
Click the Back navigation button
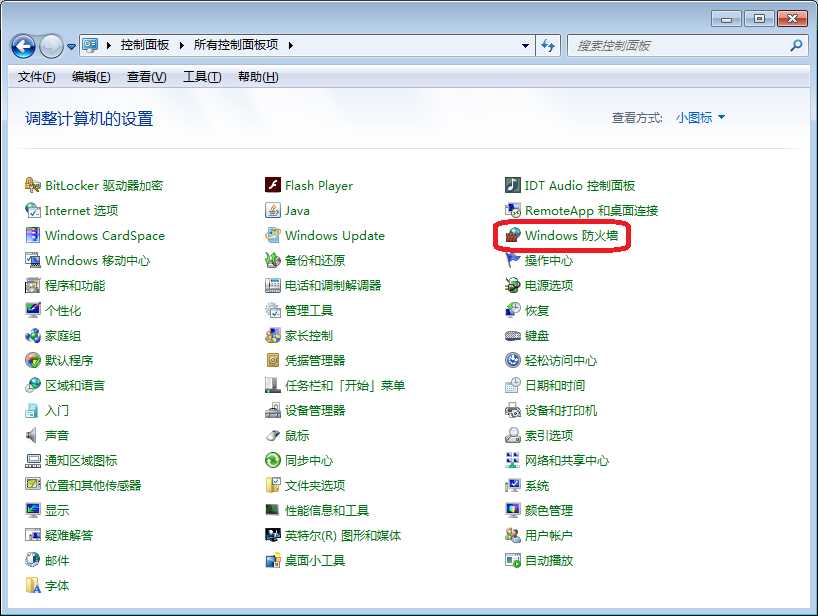23,46
